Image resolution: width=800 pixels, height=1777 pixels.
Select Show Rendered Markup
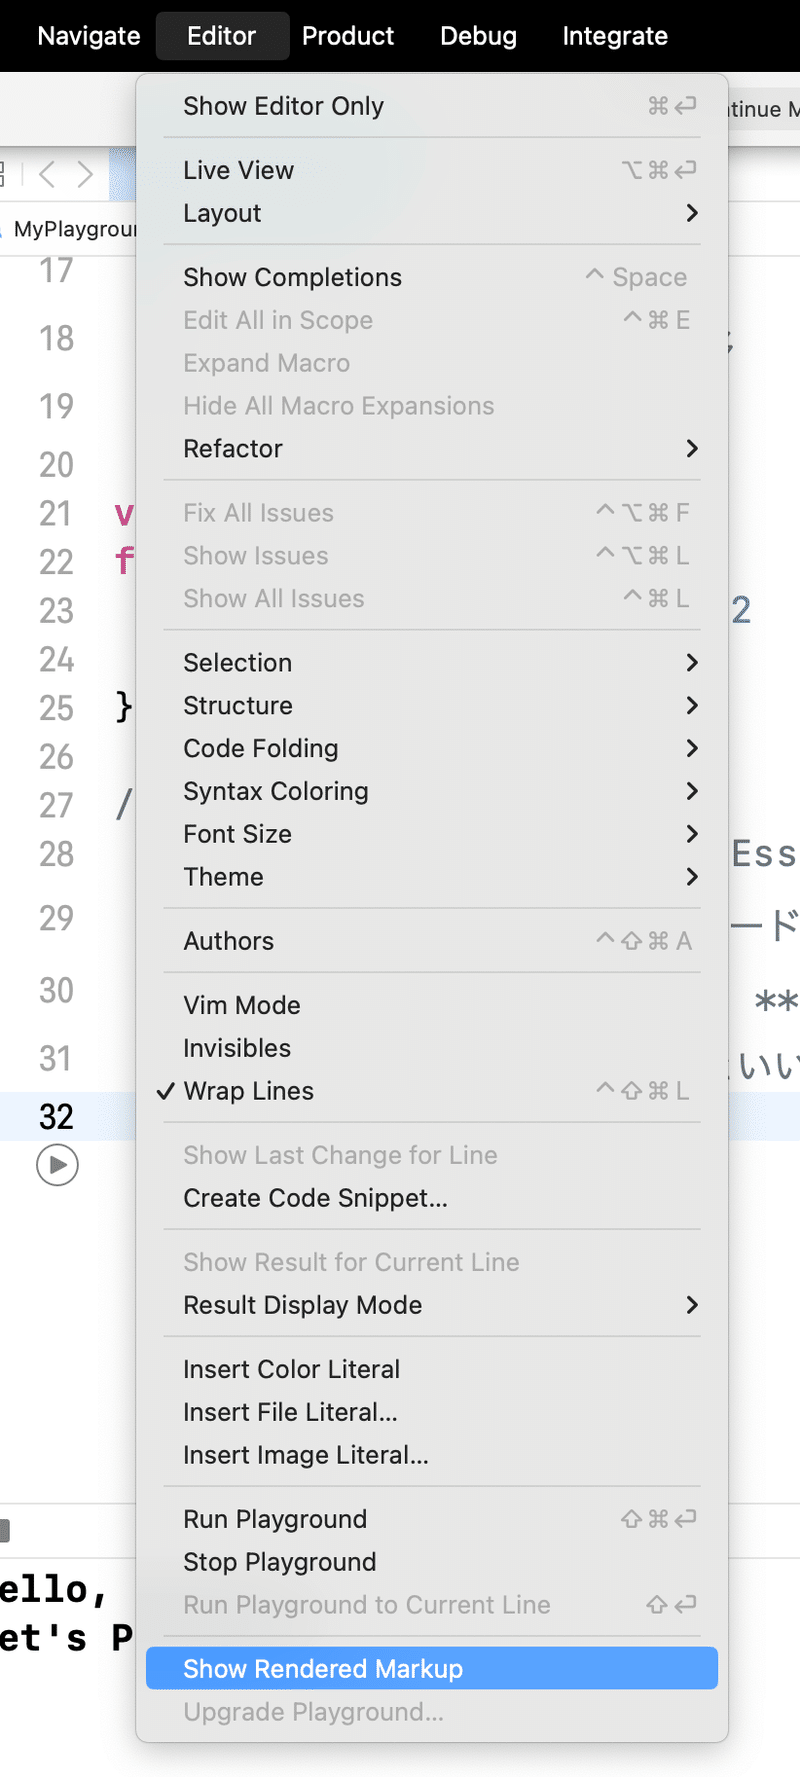(432, 1668)
